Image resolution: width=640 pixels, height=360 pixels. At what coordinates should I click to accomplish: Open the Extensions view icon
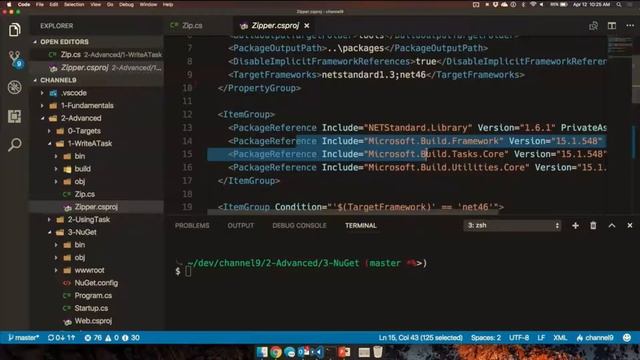pyautogui.click(x=14, y=117)
